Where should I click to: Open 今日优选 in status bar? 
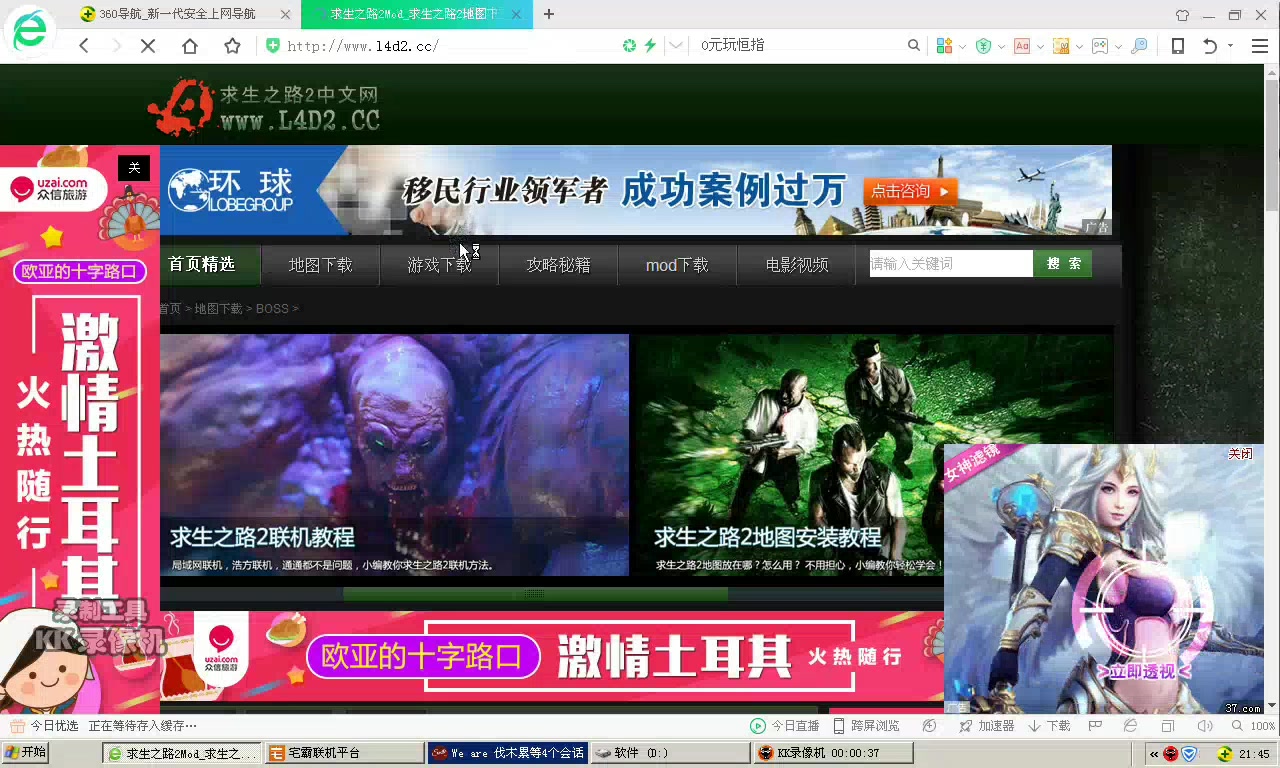click(x=44, y=726)
